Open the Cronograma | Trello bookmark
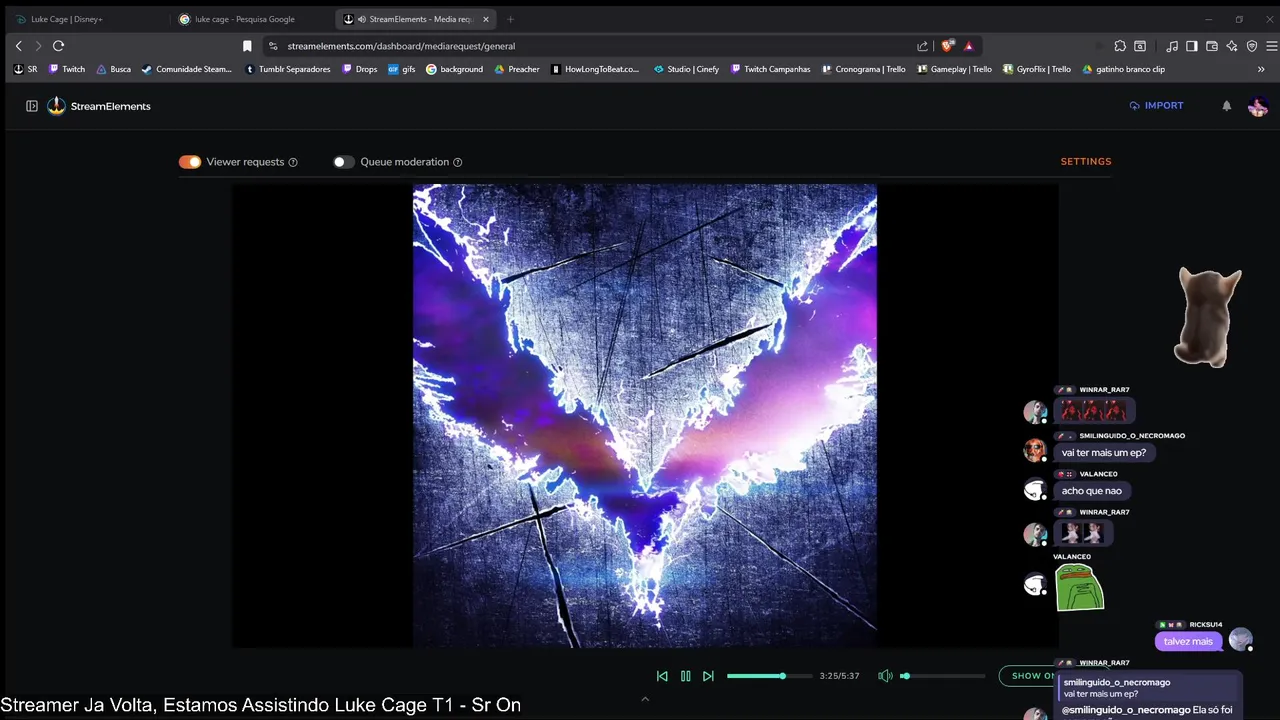1280x720 pixels. point(863,70)
